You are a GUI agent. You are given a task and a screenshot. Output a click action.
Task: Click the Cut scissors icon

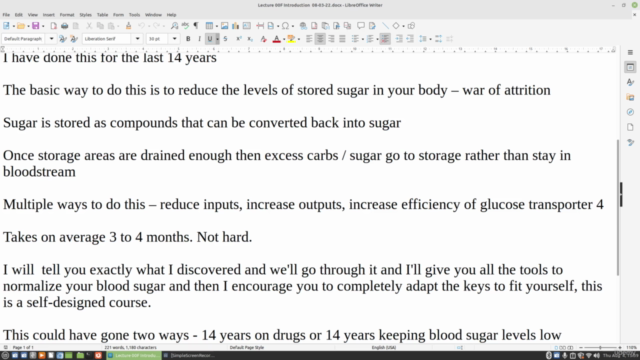89,26
